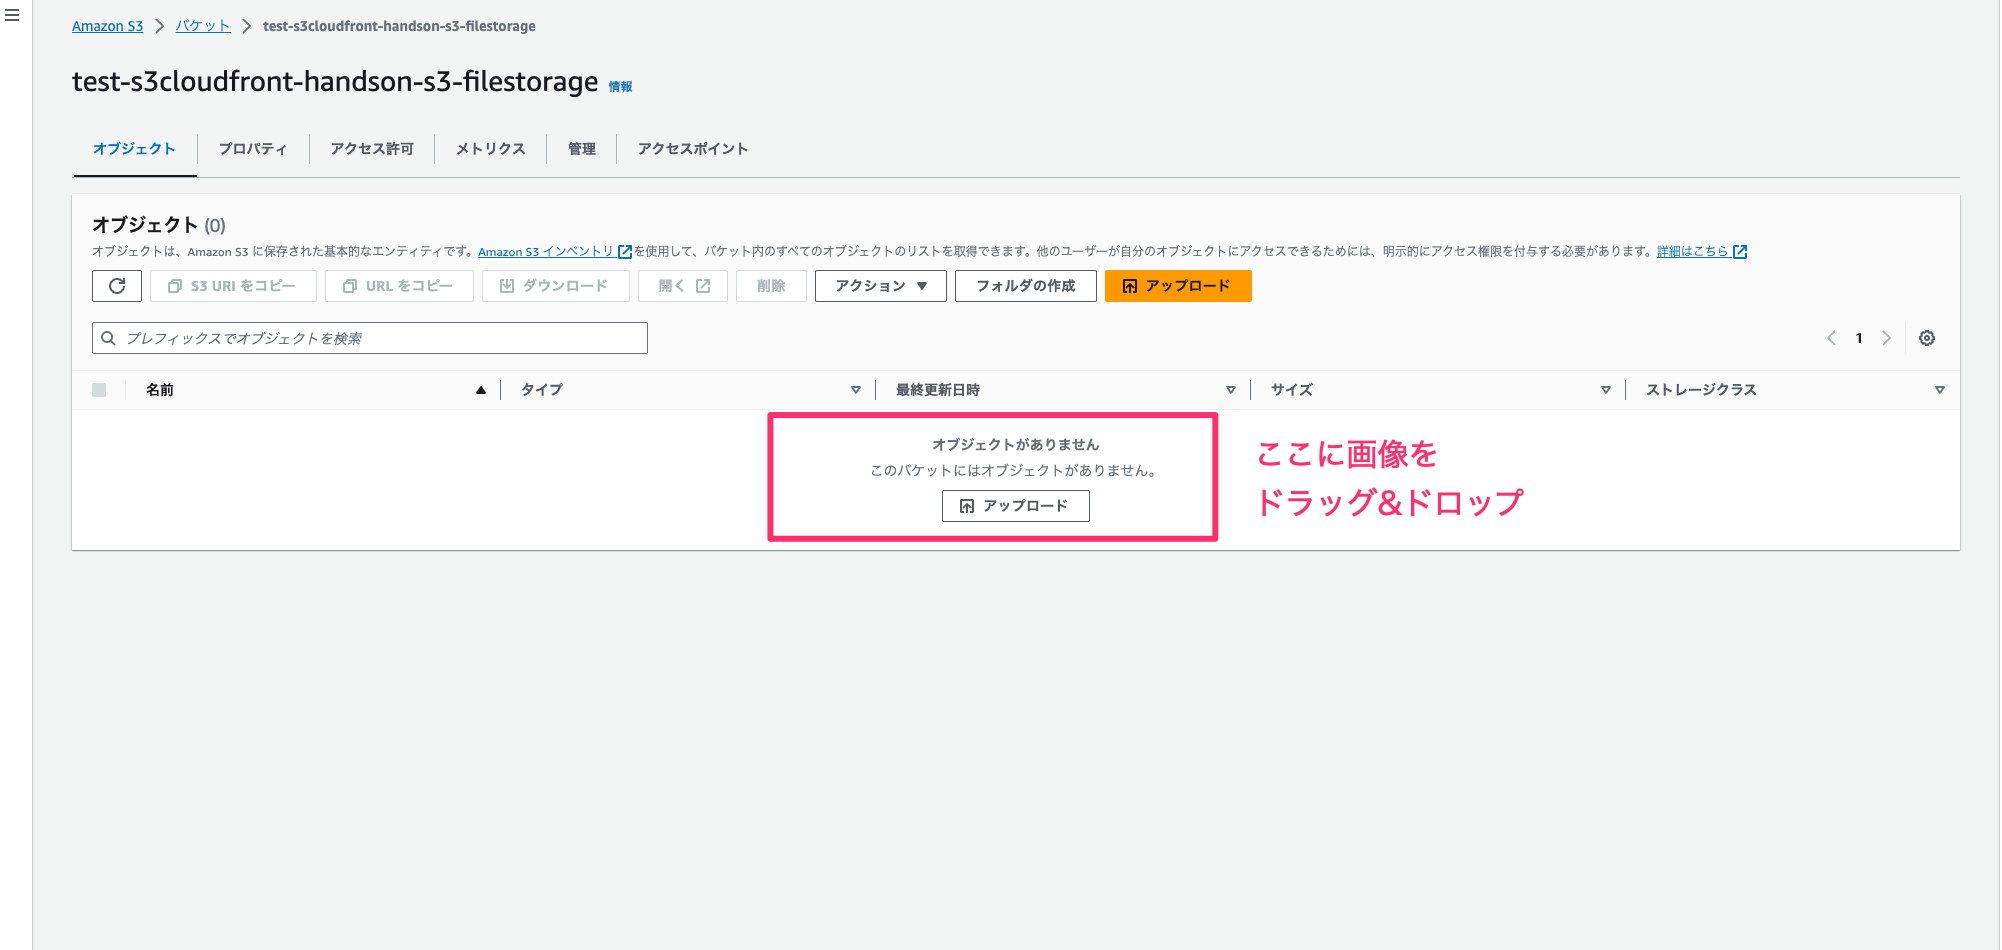Open the 管理 tab
The height and width of the screenshot is (950, 2002).
pyautogui.click(x=581, y=148)
